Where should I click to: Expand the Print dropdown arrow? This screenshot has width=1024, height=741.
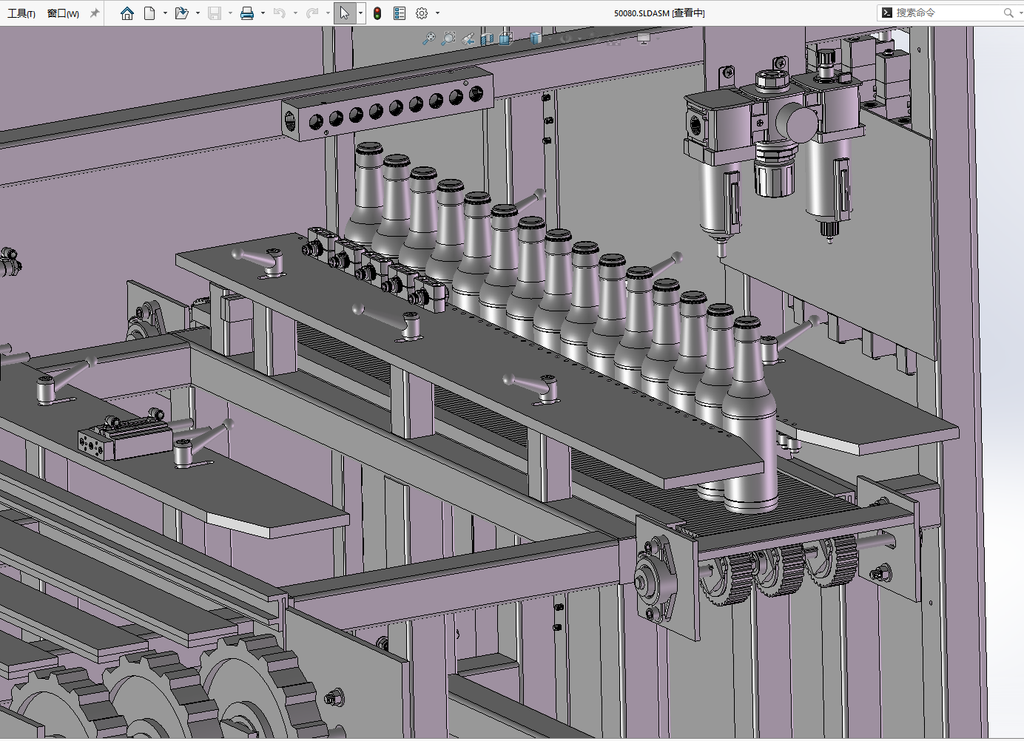click(x=263, y=12)
